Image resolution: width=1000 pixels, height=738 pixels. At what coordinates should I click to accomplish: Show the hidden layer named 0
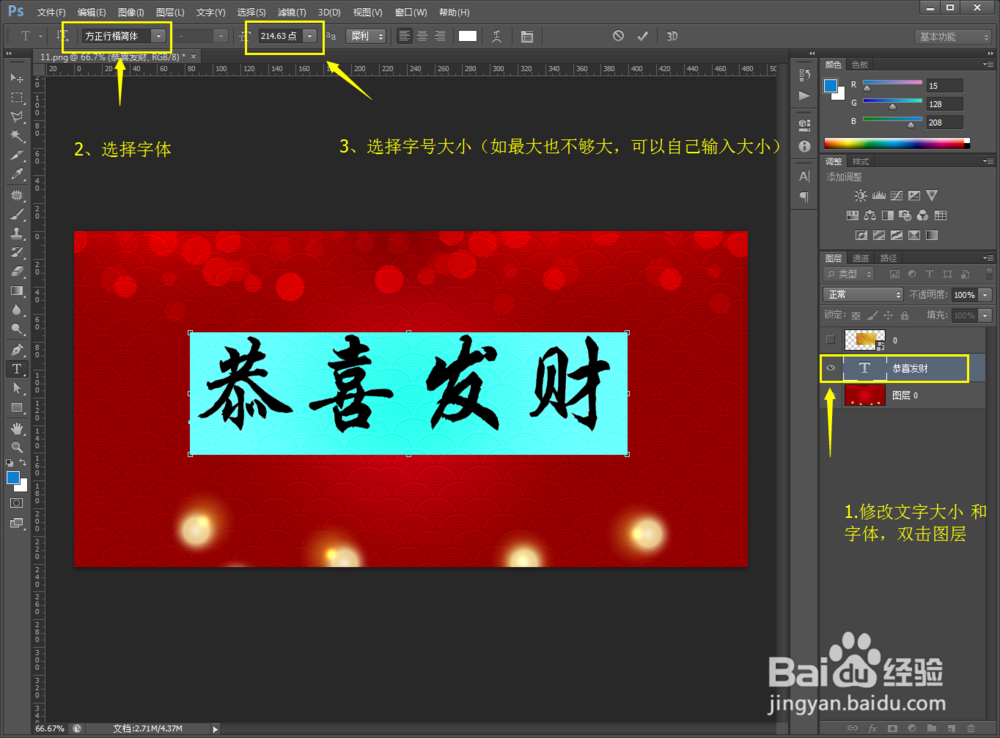830,340
